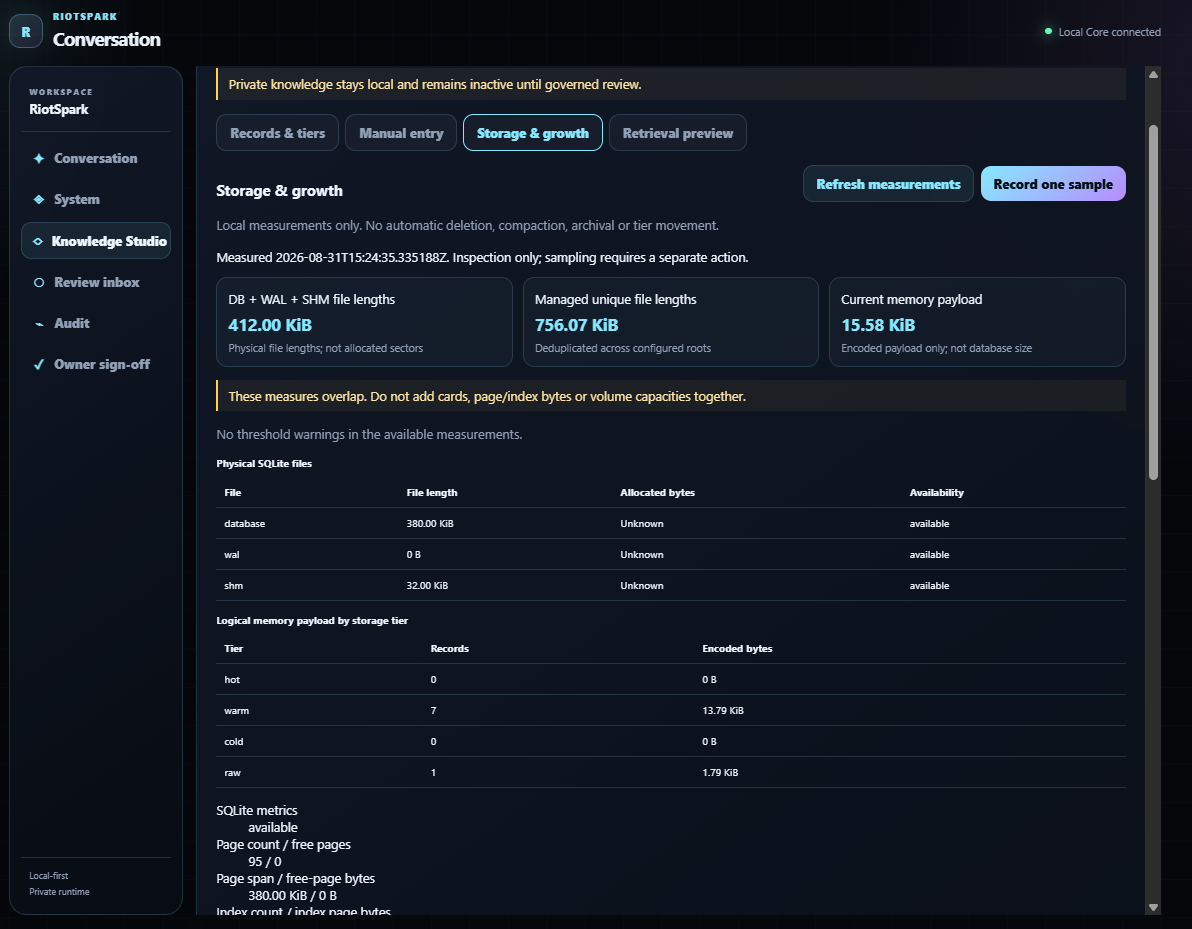Click the 1.79 KiB raw encoded bytes
Viewport: 1192px width, 929px height.
[x=720, y=773]
